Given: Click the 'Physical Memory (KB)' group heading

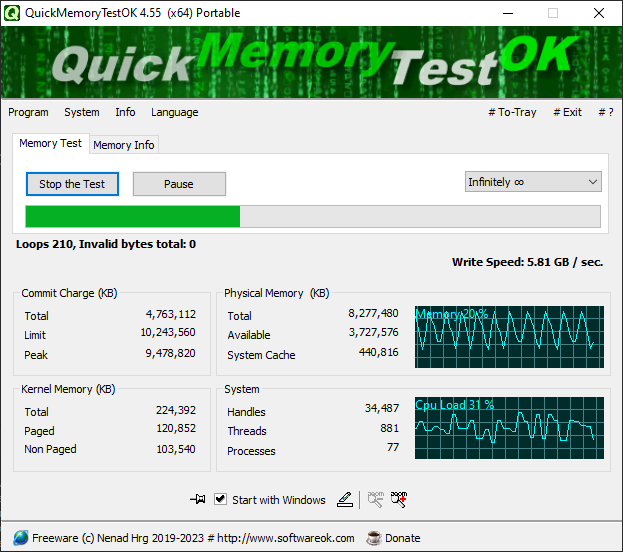Looking at the screenshot, I should (x=277, y=293).
